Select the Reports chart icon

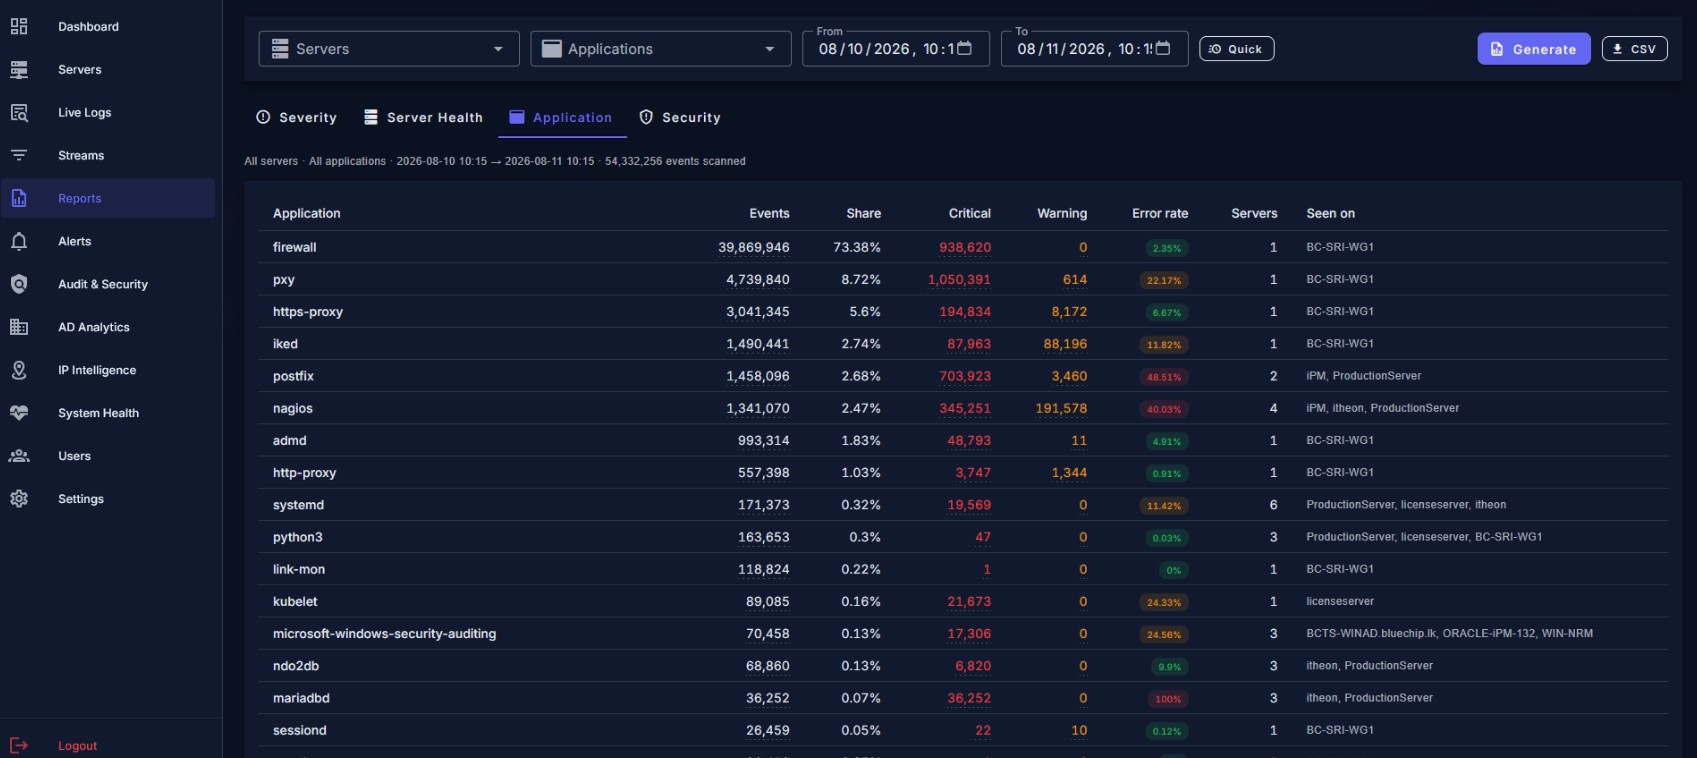pos(19,199)
